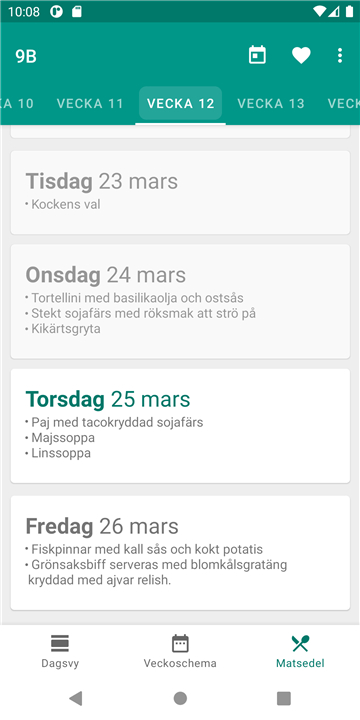This screenshot has height=720, width=360.
Task: Tap the partially visible VECKA 10 tab
Action: [x=17, y=104]
